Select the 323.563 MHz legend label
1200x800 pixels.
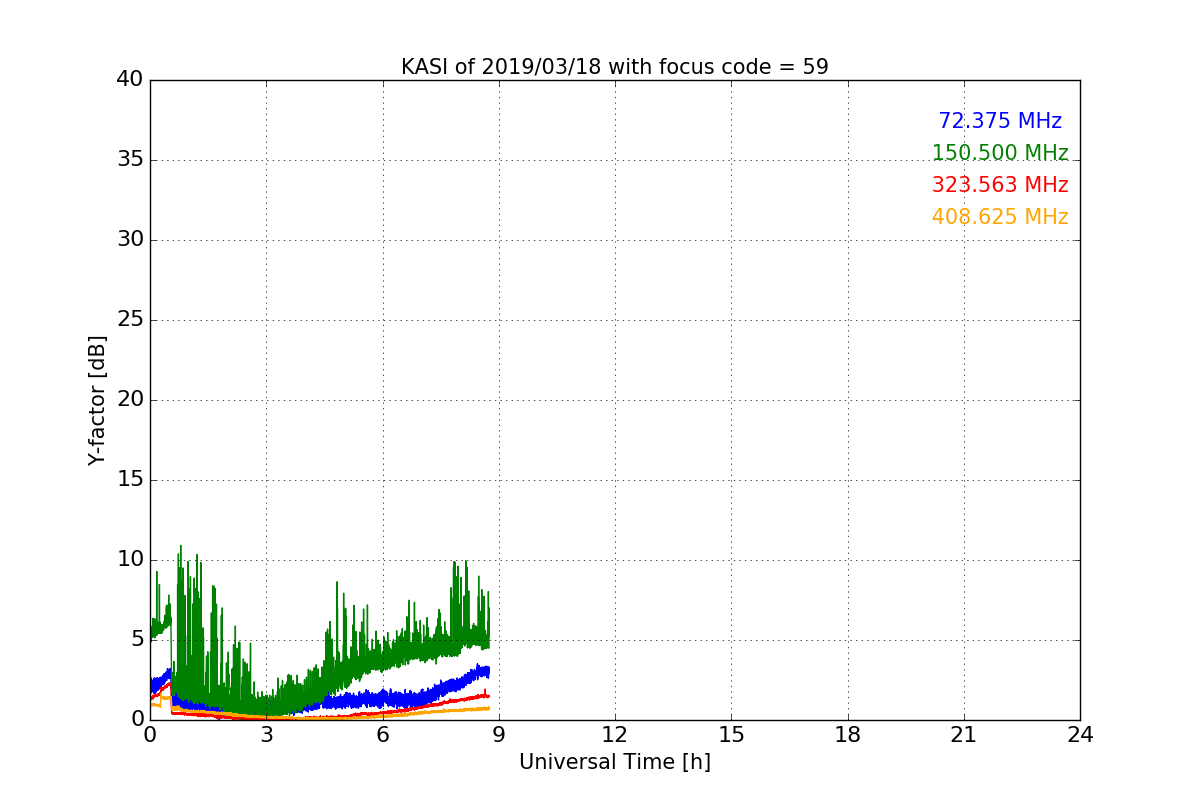(1000, 185)
